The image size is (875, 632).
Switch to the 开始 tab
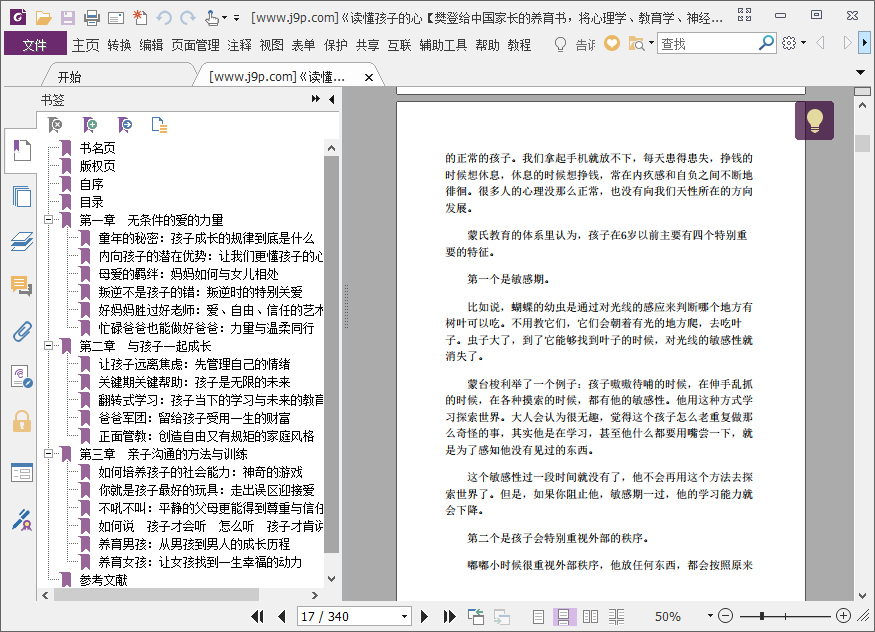coord(69,77)
